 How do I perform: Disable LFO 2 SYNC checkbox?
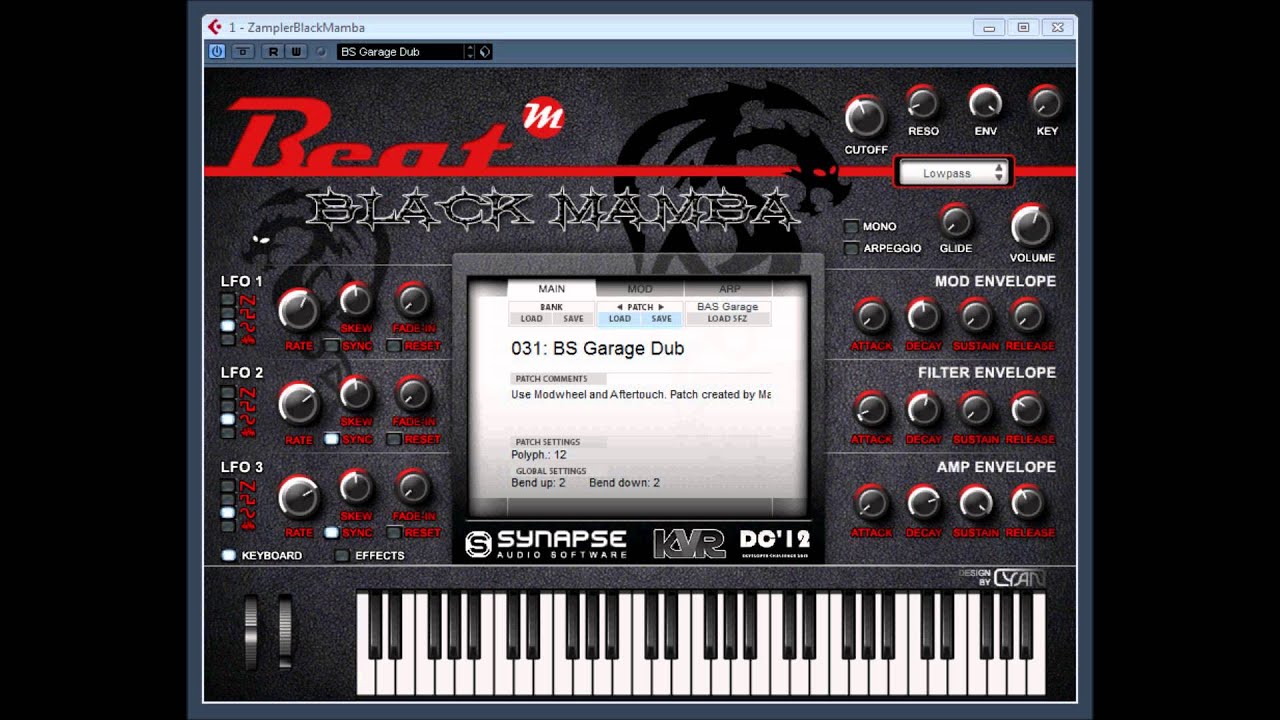(332, 439)
